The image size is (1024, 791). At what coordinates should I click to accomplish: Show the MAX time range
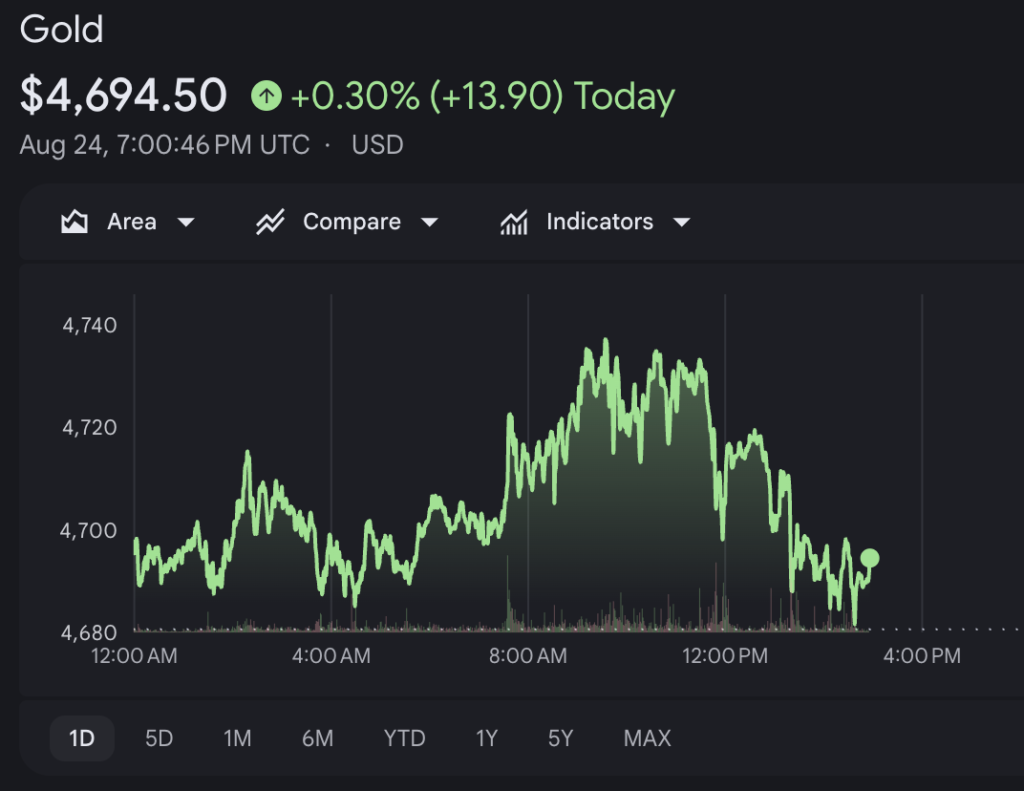(x=647, y=739)
